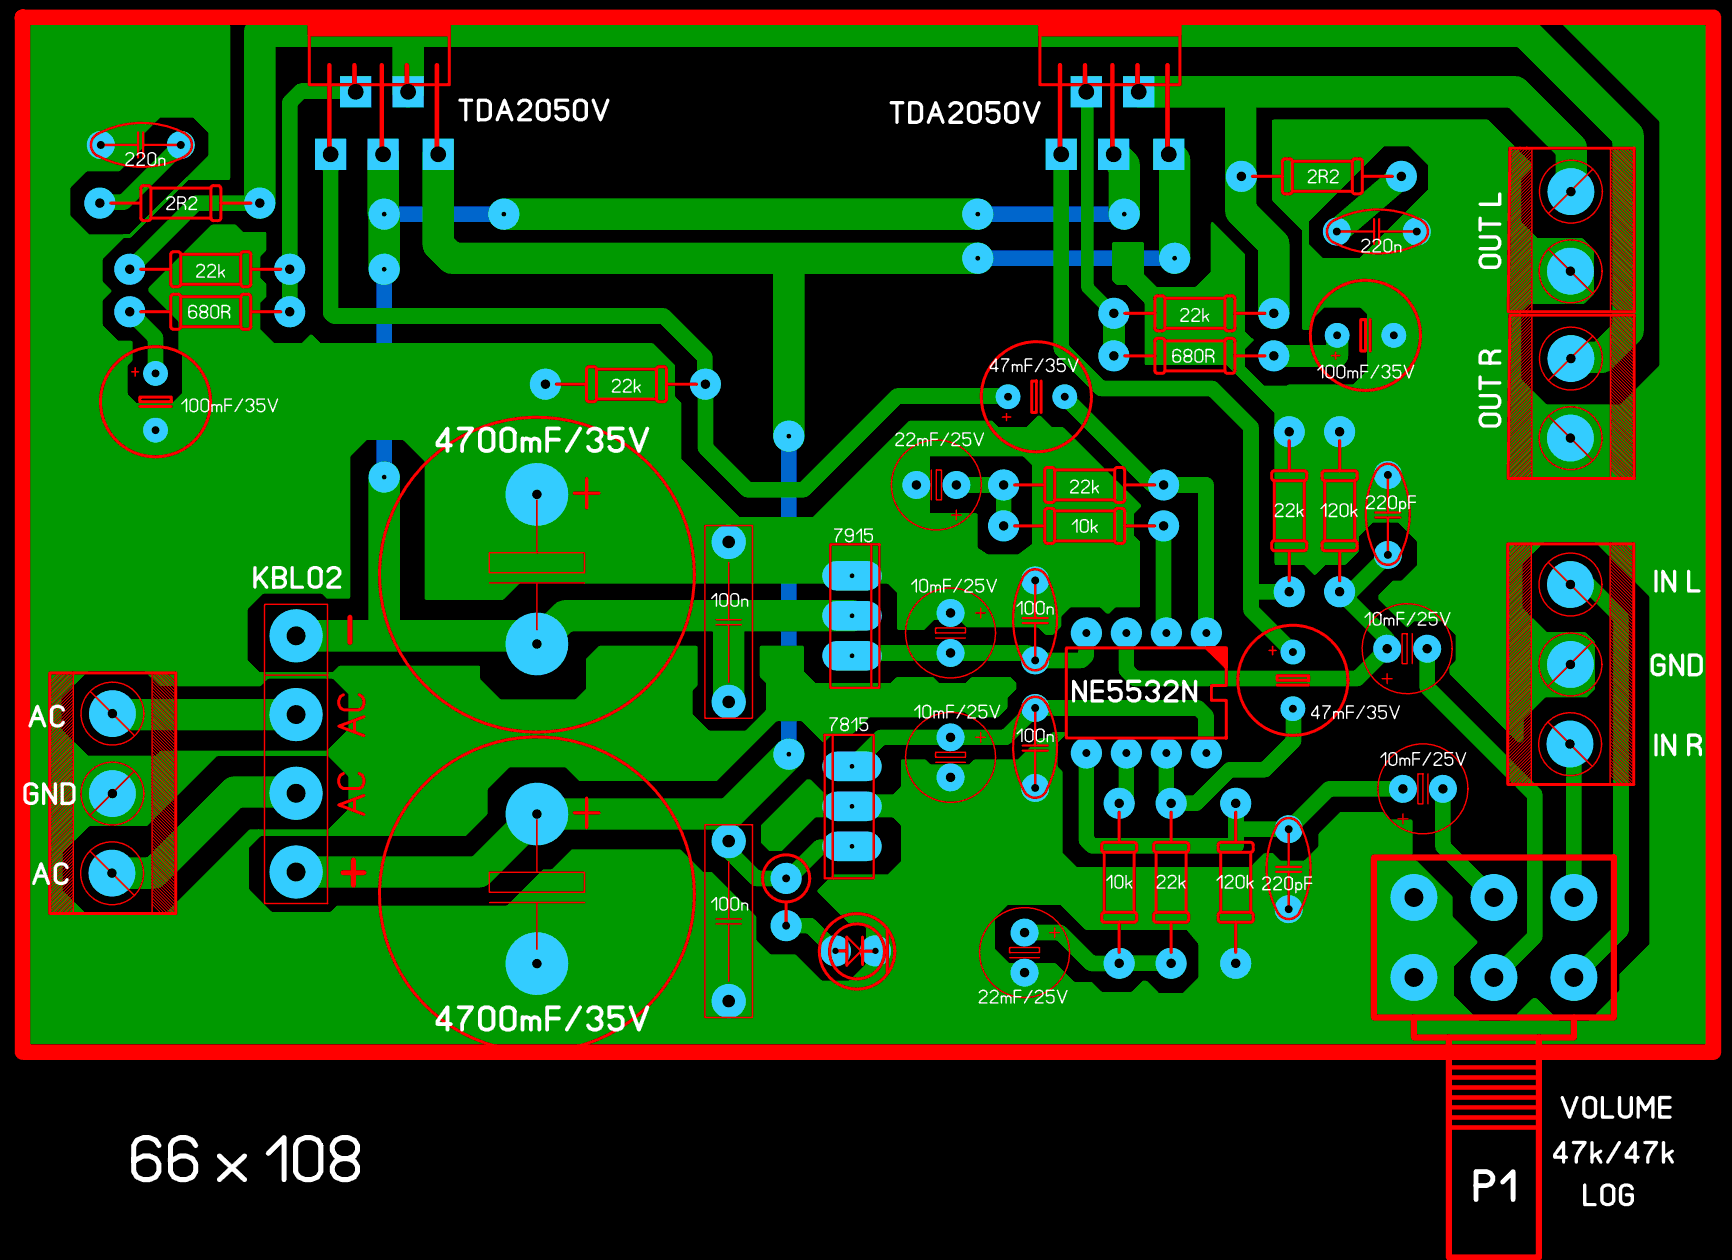Viewport: 1732px width, 1260px height.
Task: Click the VOLUME text near potentiometer
Action: 1616,1108
